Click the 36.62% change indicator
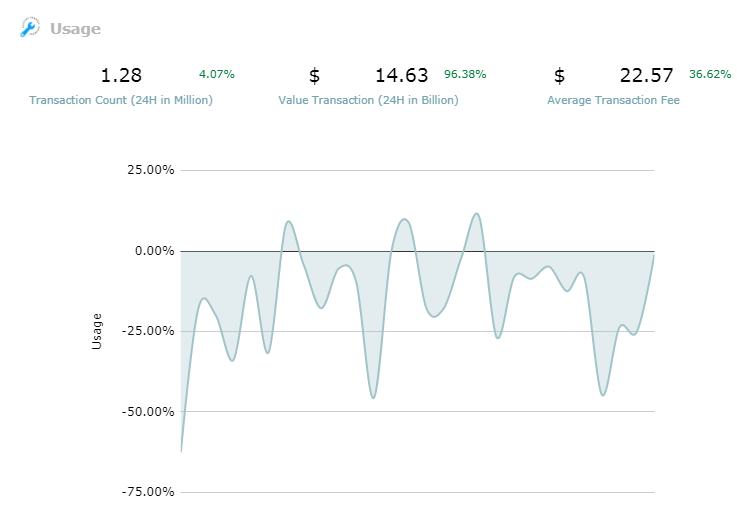The height and width of the screenshot is (515, 737). click(710, 74)
